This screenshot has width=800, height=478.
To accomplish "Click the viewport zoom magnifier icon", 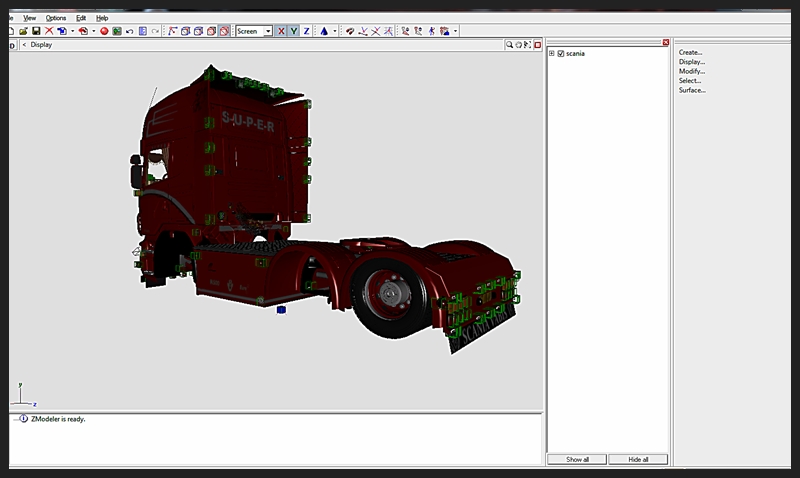I will 510,45.
